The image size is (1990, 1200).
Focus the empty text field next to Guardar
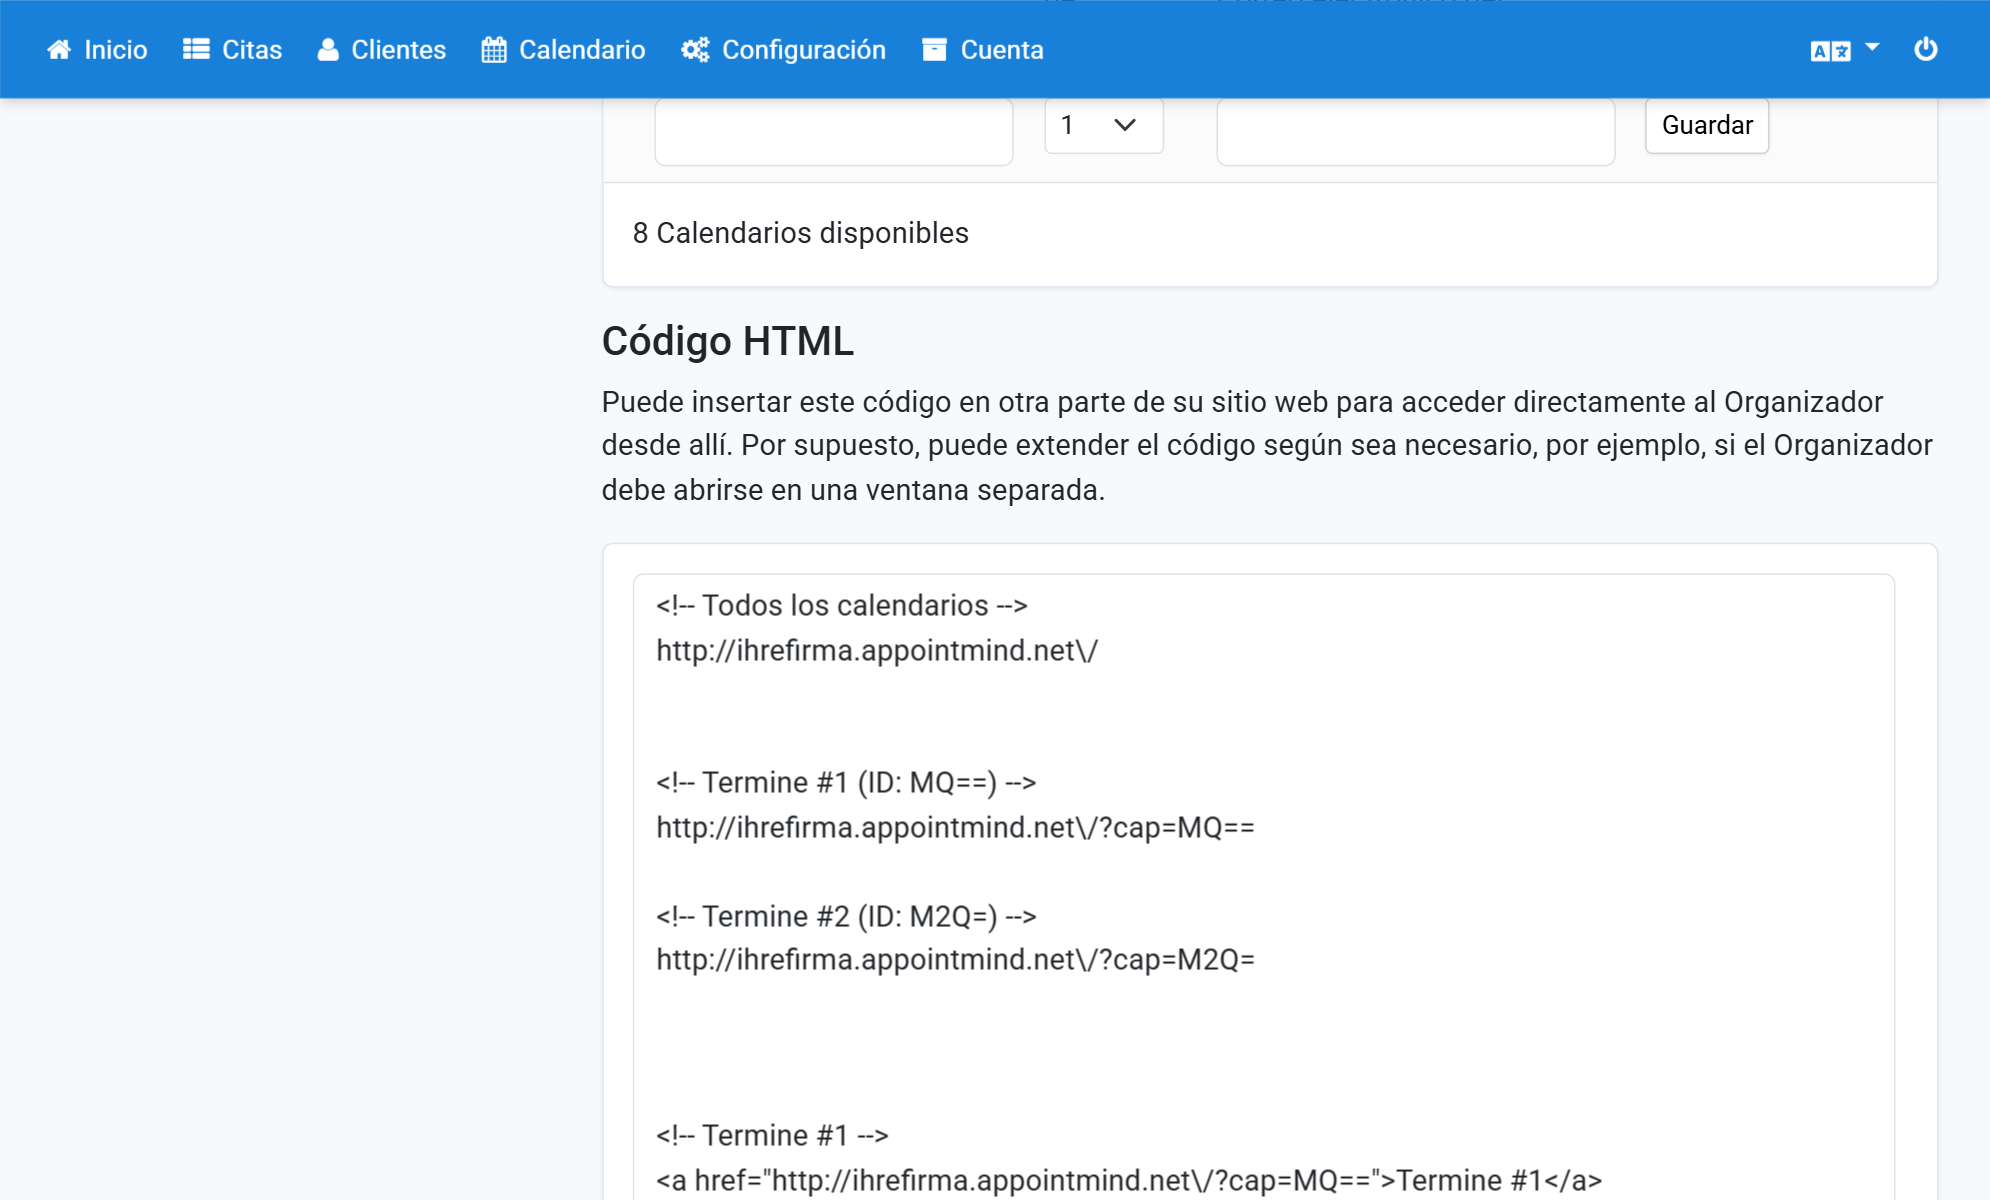coord(1416,131)
